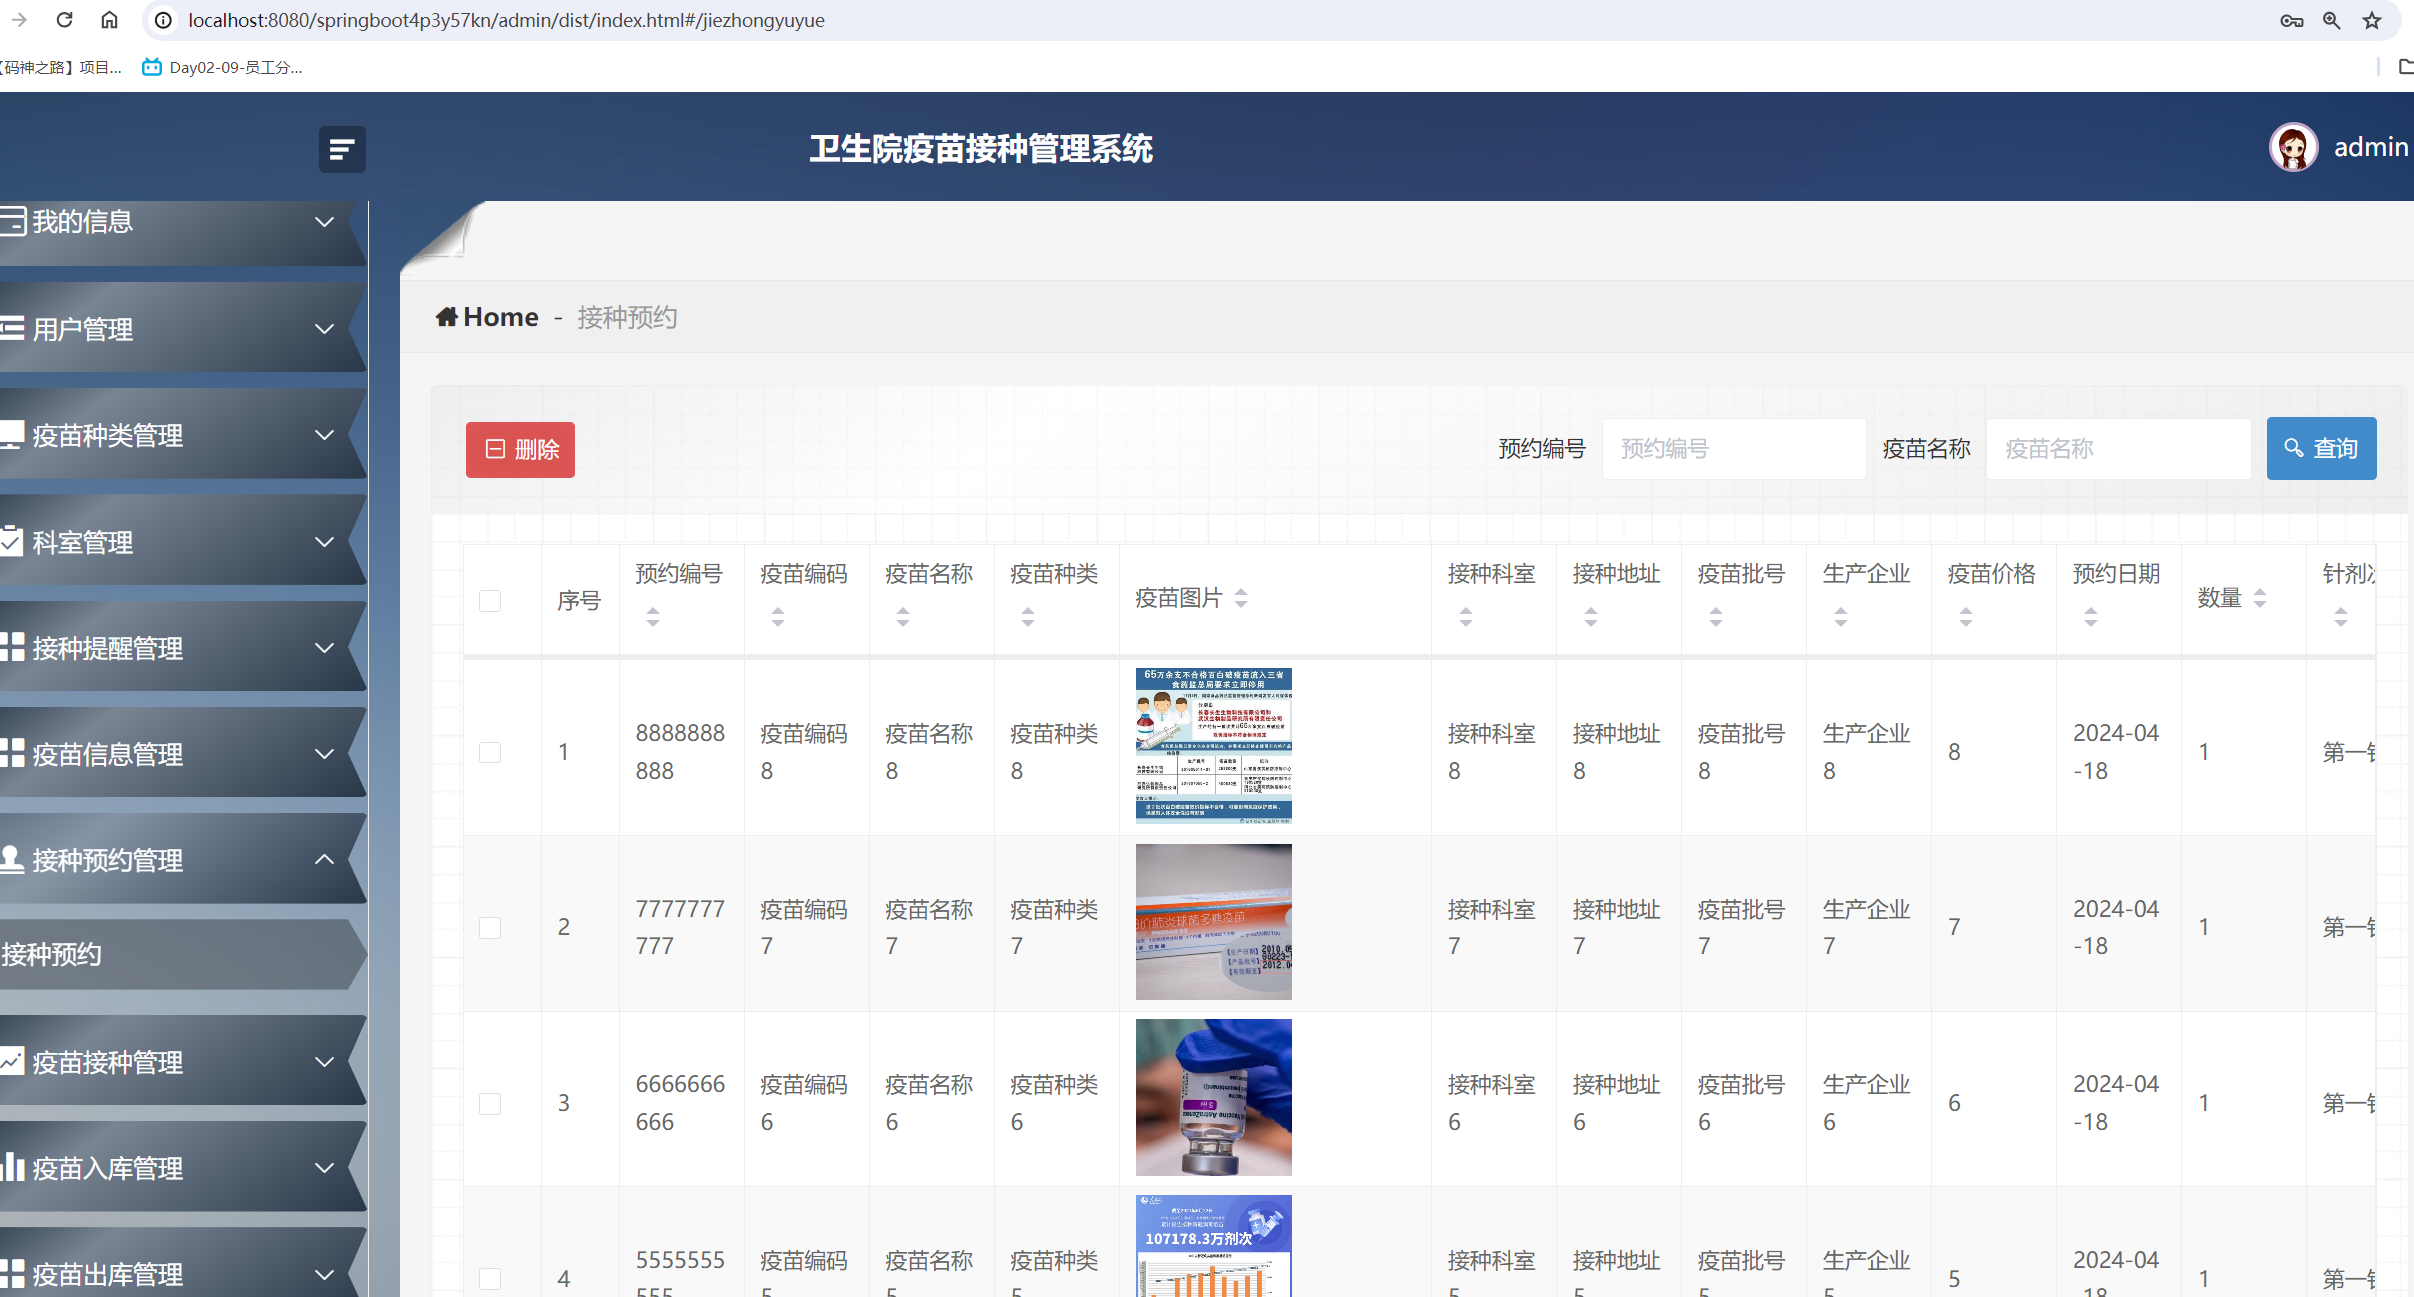Click the browser address bar URL
The image size is (2414, 1297).
[506, 20]
